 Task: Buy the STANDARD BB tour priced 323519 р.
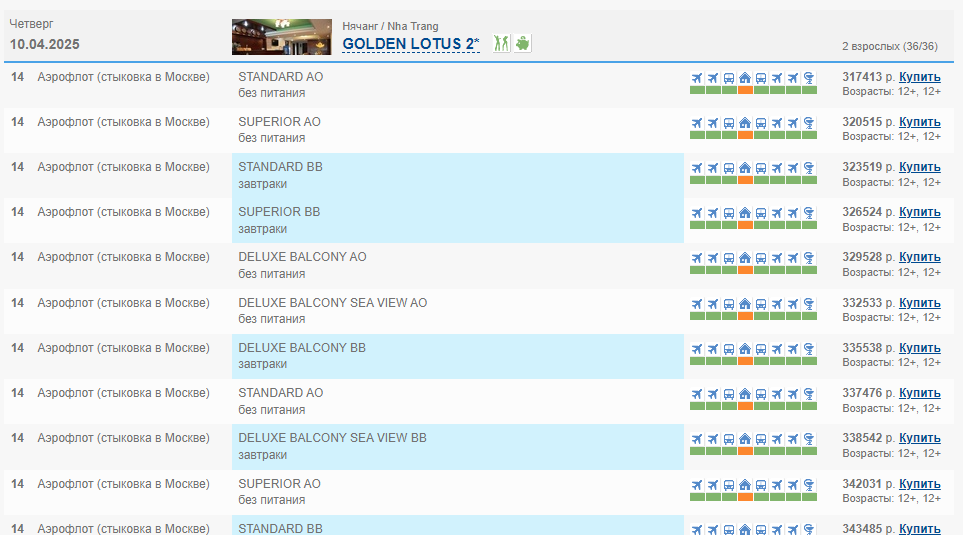tap(919, 166)
